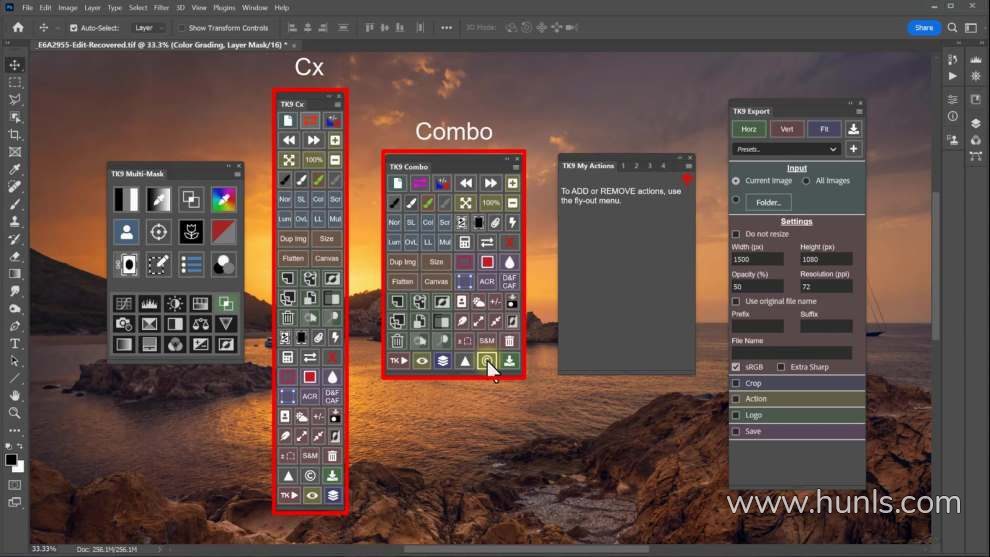The image size is (990, 557).
Task: Collapse the TK9 Export panel arrows
Action: click(x=850, y=103)
